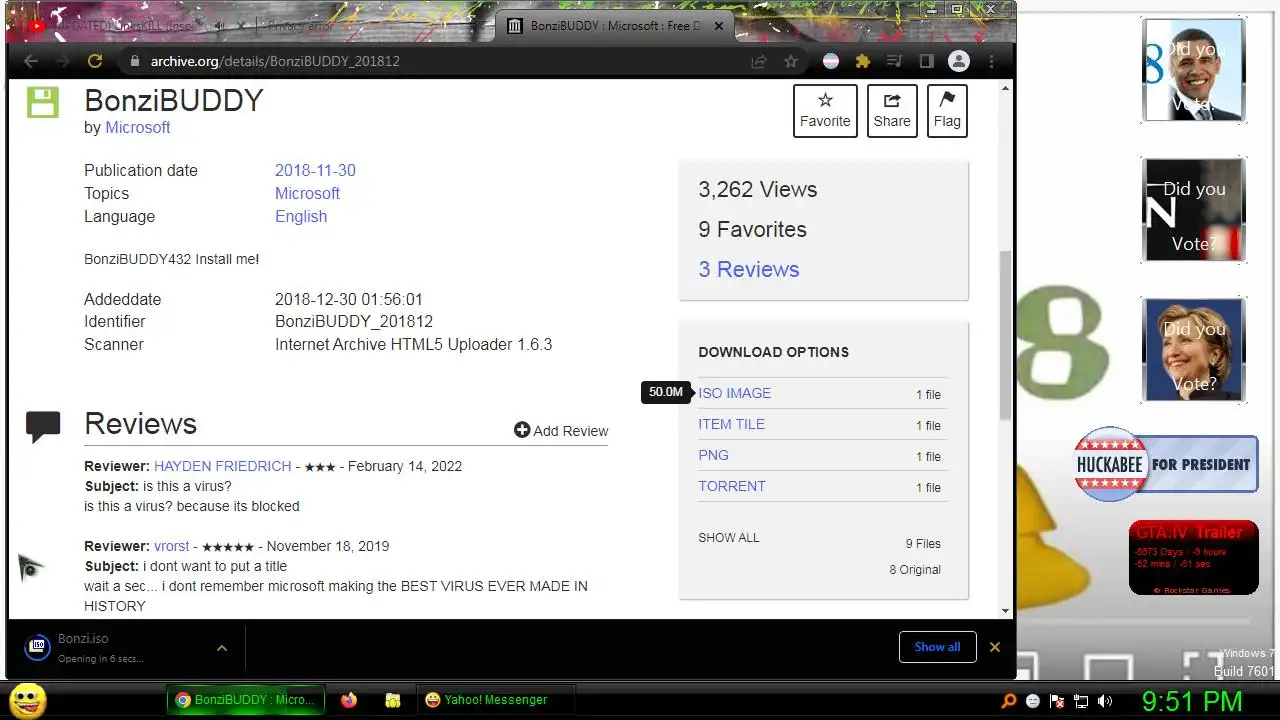Click the green floppy disk software icon
This screenshot has height=720, width=1280.
pyautogui.click(x=42, y=101)
